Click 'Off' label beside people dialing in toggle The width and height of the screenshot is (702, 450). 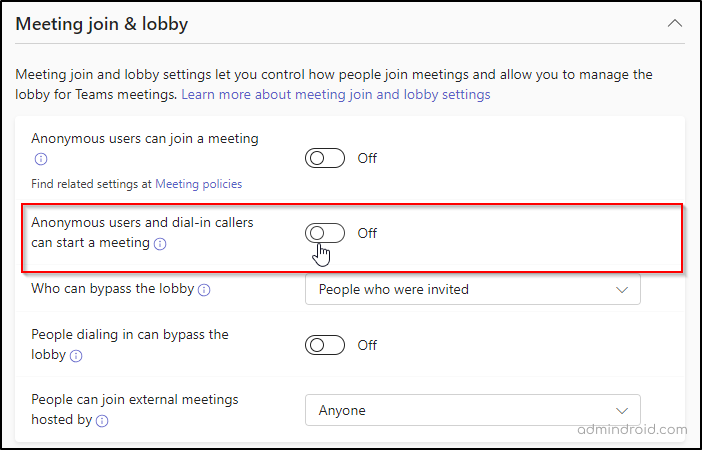click(x=367, y=345)
